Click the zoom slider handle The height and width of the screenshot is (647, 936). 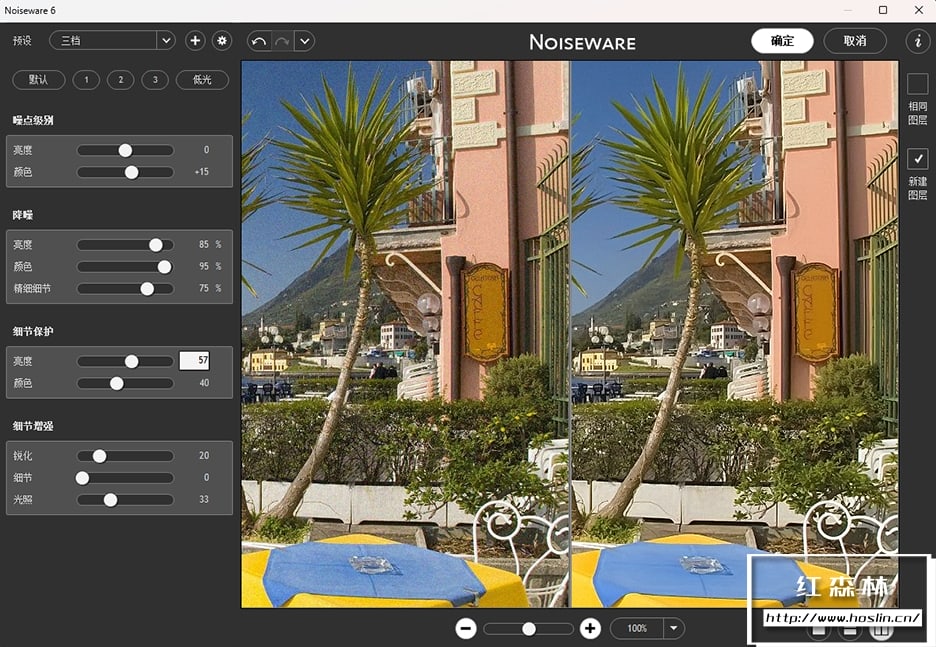[x=528, y=628]
